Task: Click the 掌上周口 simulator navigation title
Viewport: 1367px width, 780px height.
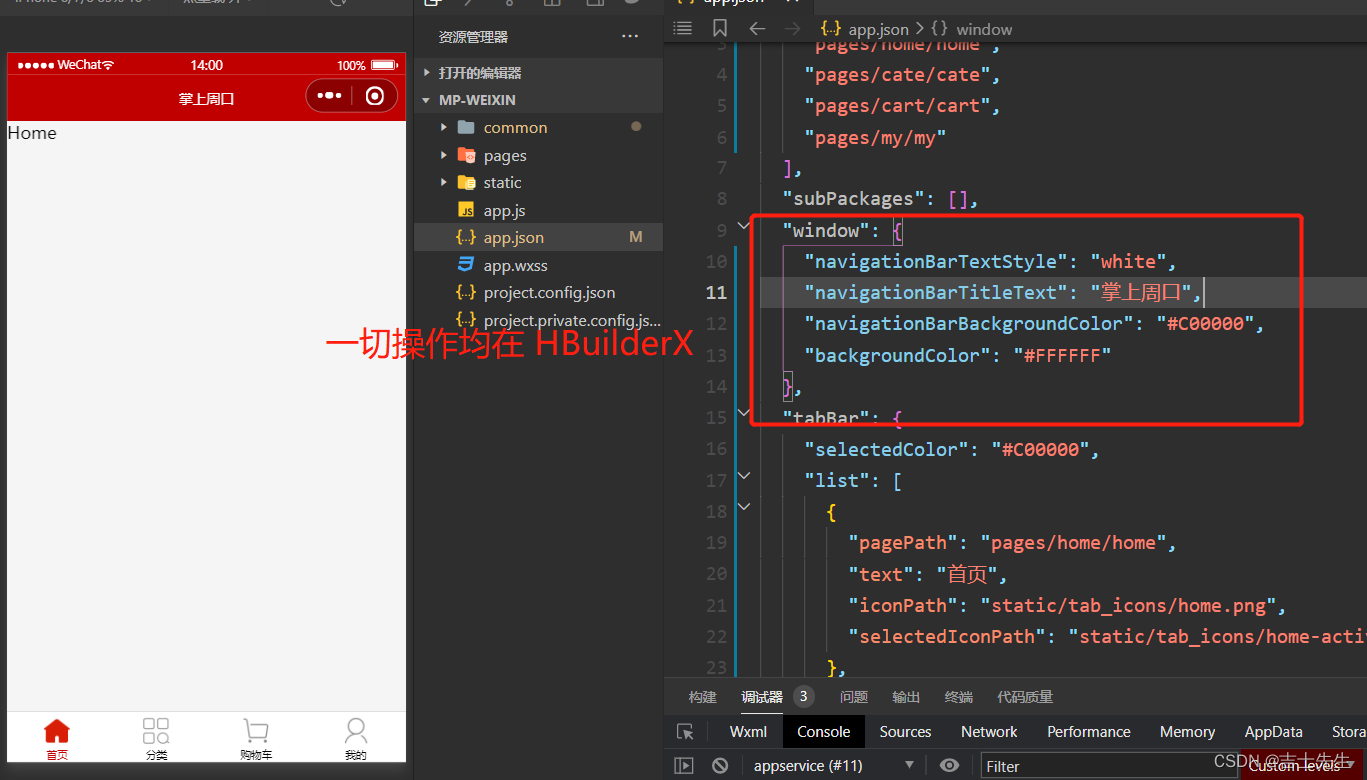Action: [206, 99]
